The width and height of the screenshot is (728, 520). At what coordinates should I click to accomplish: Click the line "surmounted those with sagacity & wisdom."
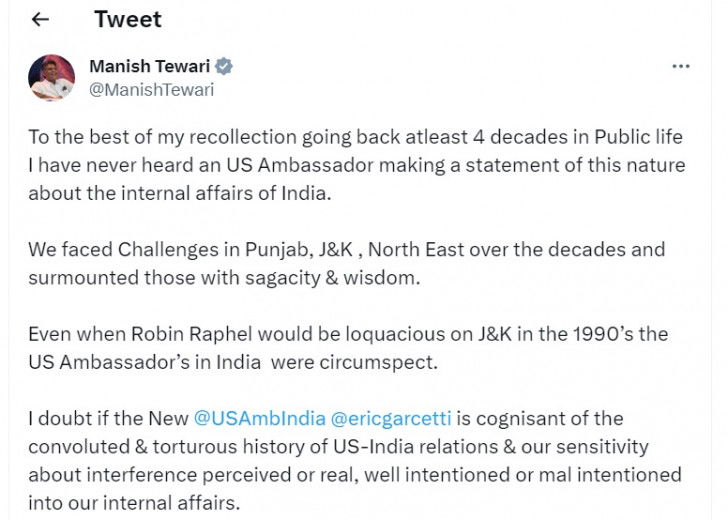(224, 277)
